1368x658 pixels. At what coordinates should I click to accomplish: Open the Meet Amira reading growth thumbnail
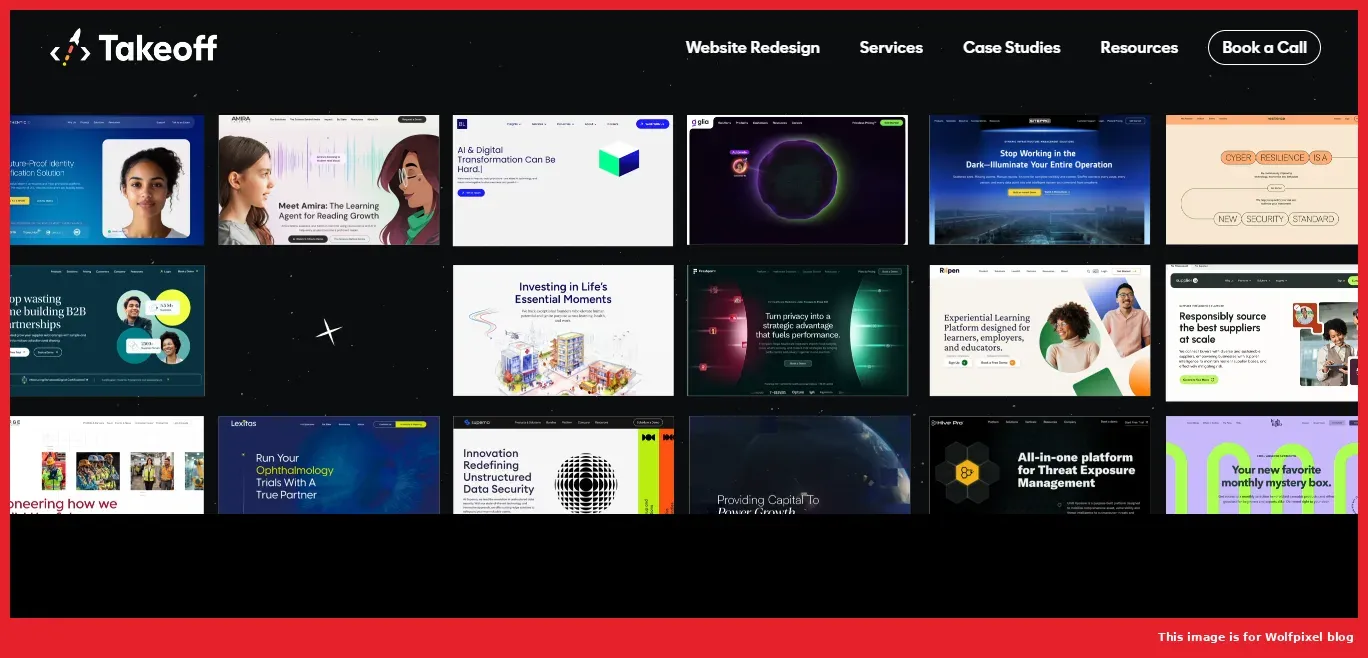click(x=329, y=180)
